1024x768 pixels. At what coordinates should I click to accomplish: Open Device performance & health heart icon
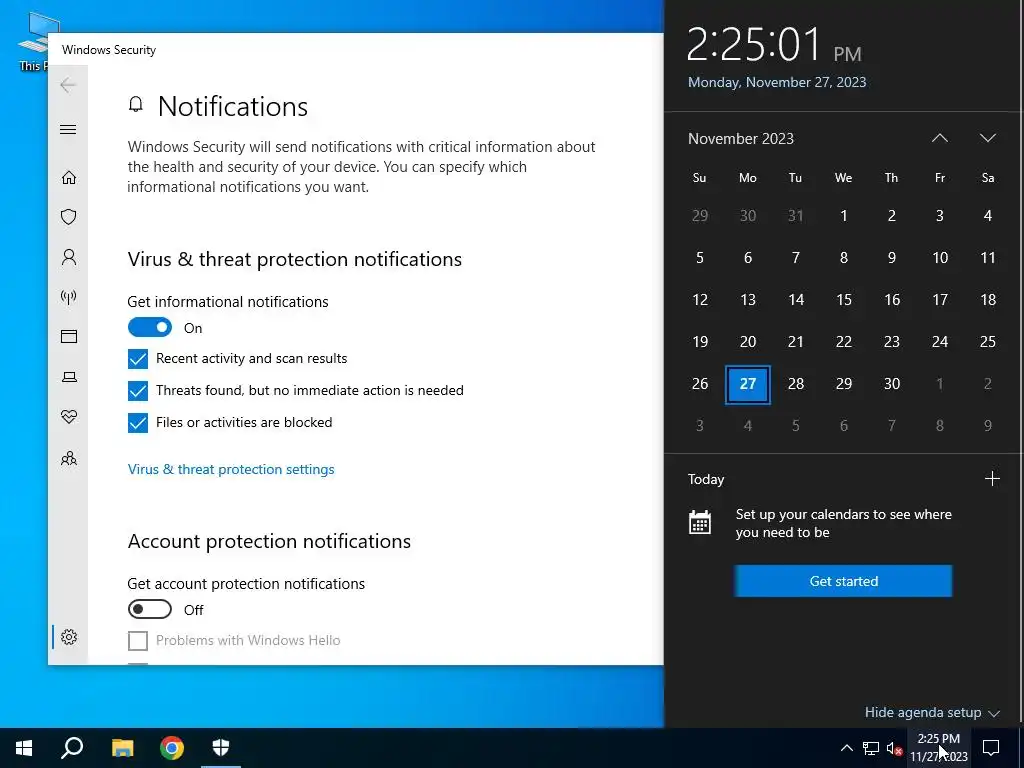click(69, 417)
